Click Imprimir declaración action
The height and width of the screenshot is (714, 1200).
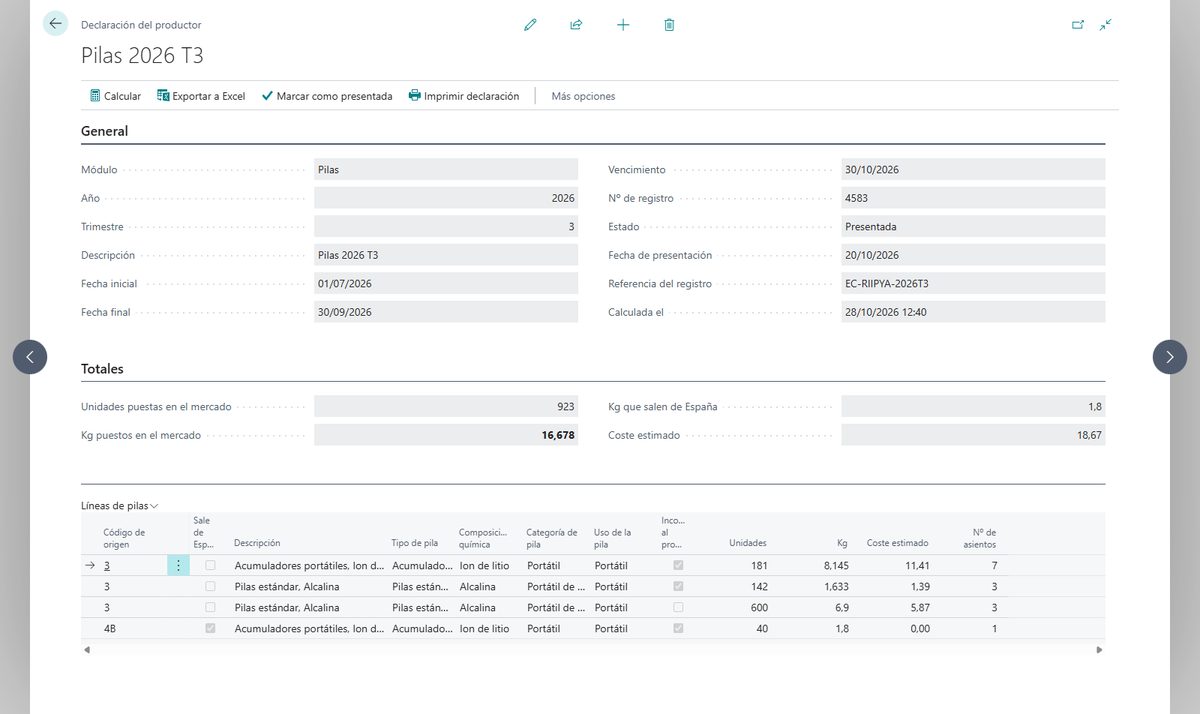pyautogui.click(x=464, y=96)
